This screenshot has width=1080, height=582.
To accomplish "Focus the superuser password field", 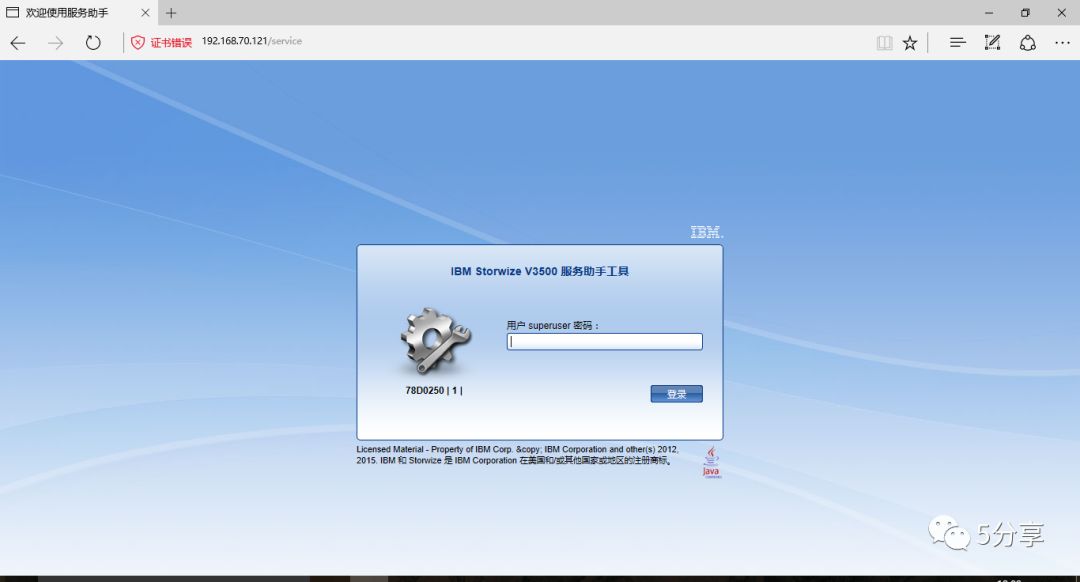I will click(605, 342).
